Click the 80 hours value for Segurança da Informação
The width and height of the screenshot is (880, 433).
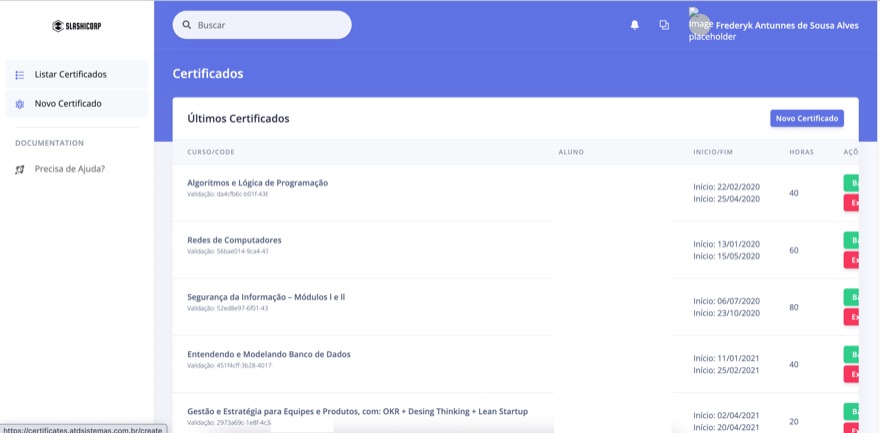click(794, 307)
